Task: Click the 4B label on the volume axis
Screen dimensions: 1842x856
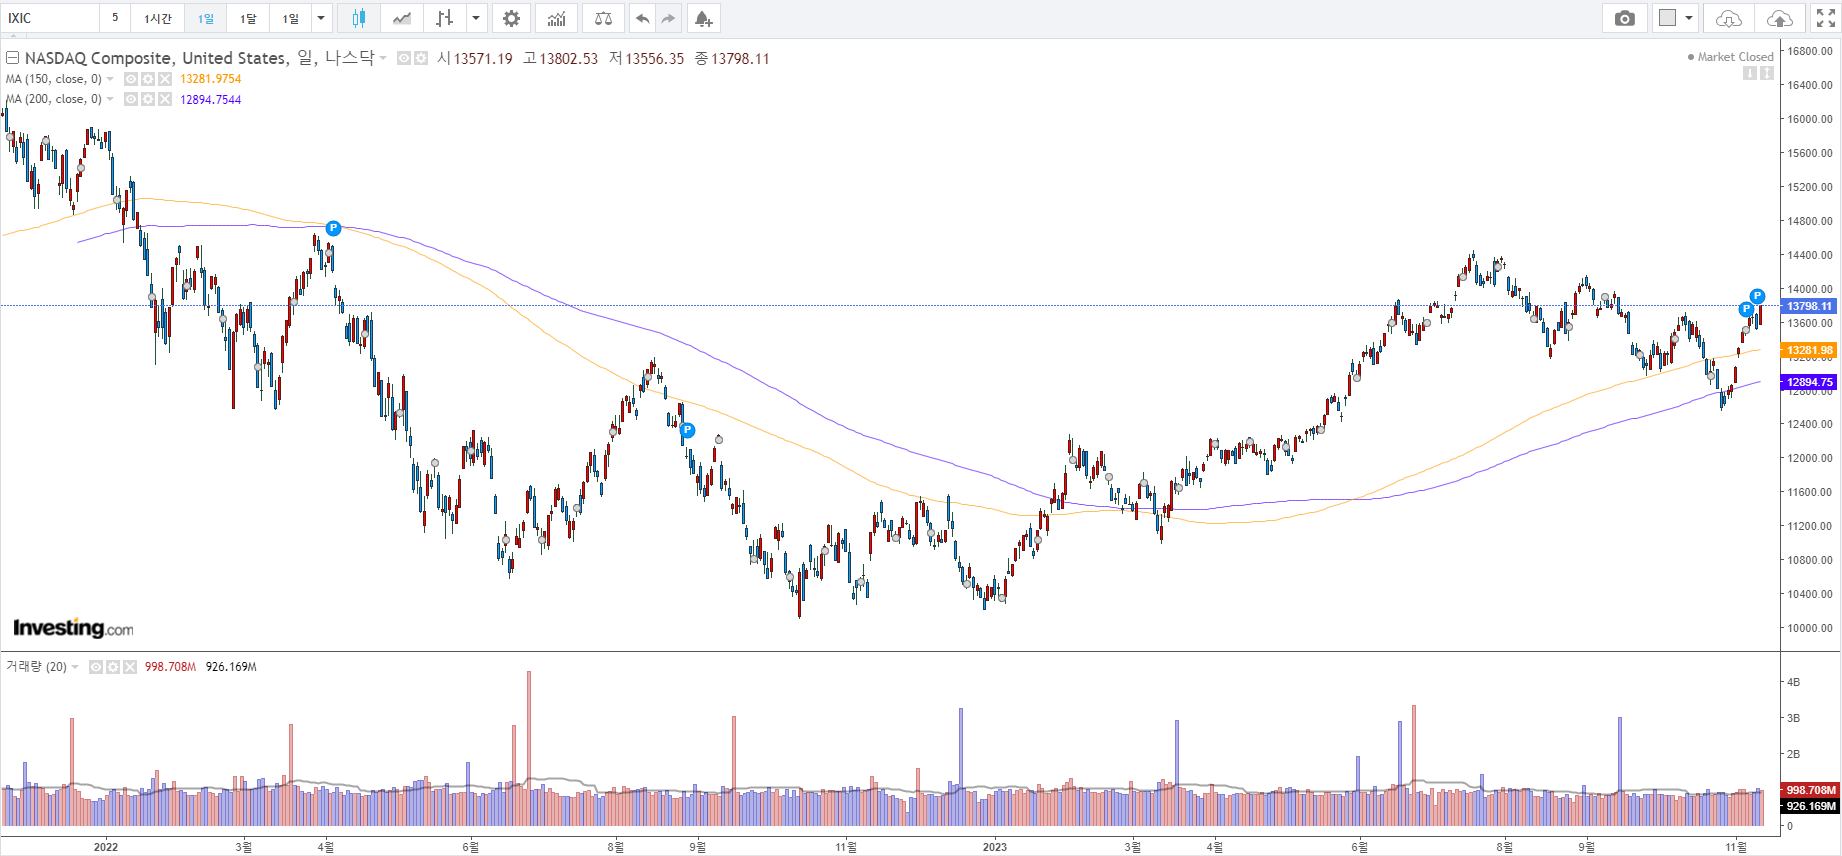Action: [x=1794, y=682]
